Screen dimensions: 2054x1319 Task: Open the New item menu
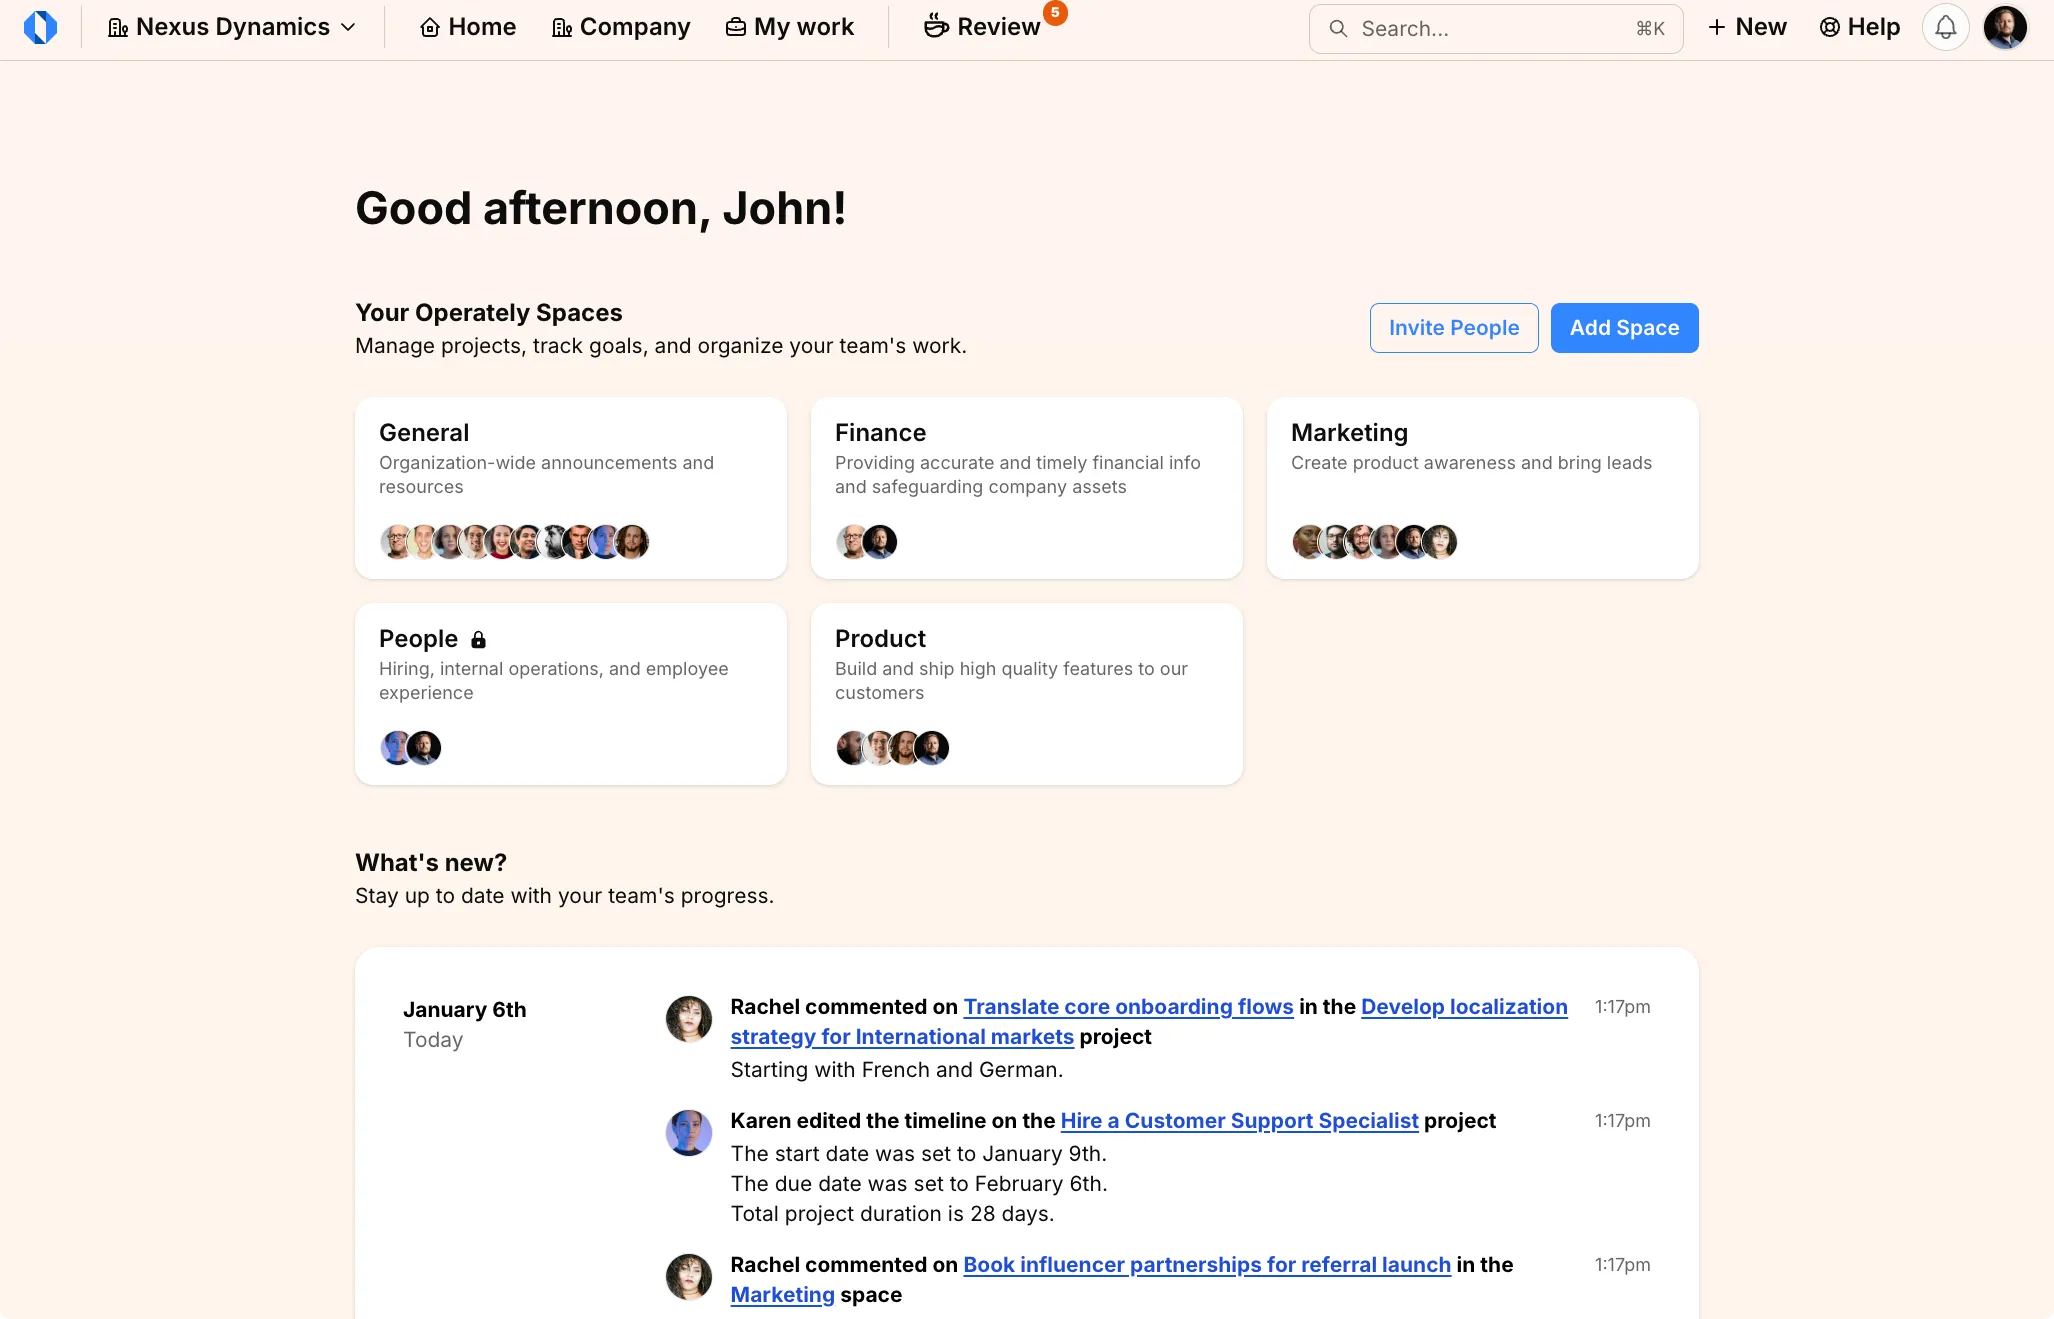coord(1746,27)
